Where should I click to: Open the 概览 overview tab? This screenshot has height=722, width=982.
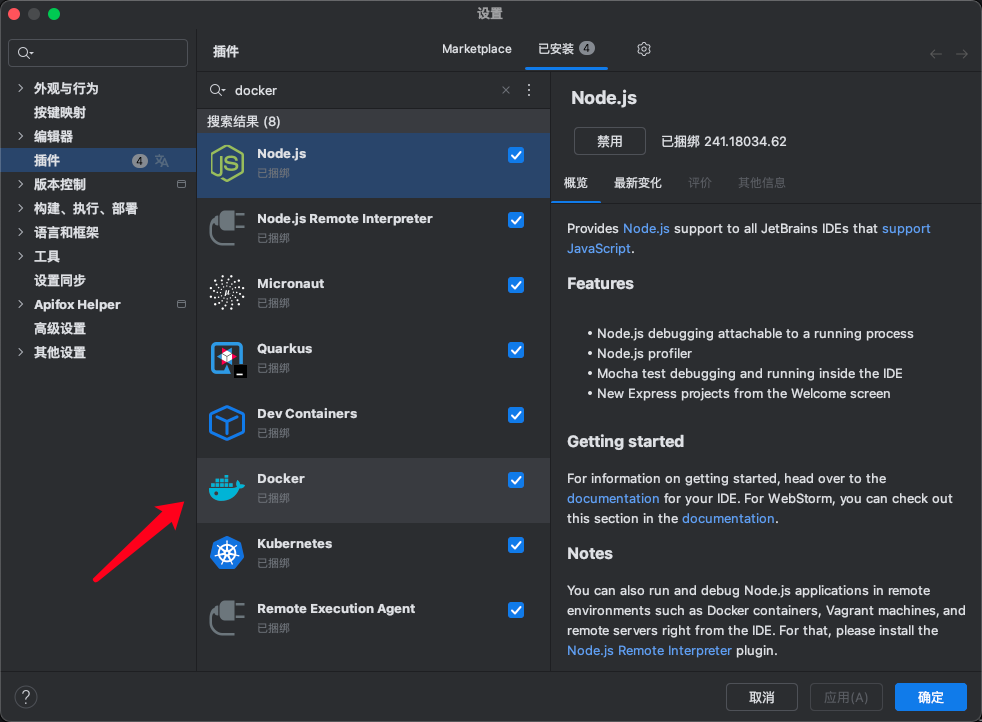click(x=576, y=183)
